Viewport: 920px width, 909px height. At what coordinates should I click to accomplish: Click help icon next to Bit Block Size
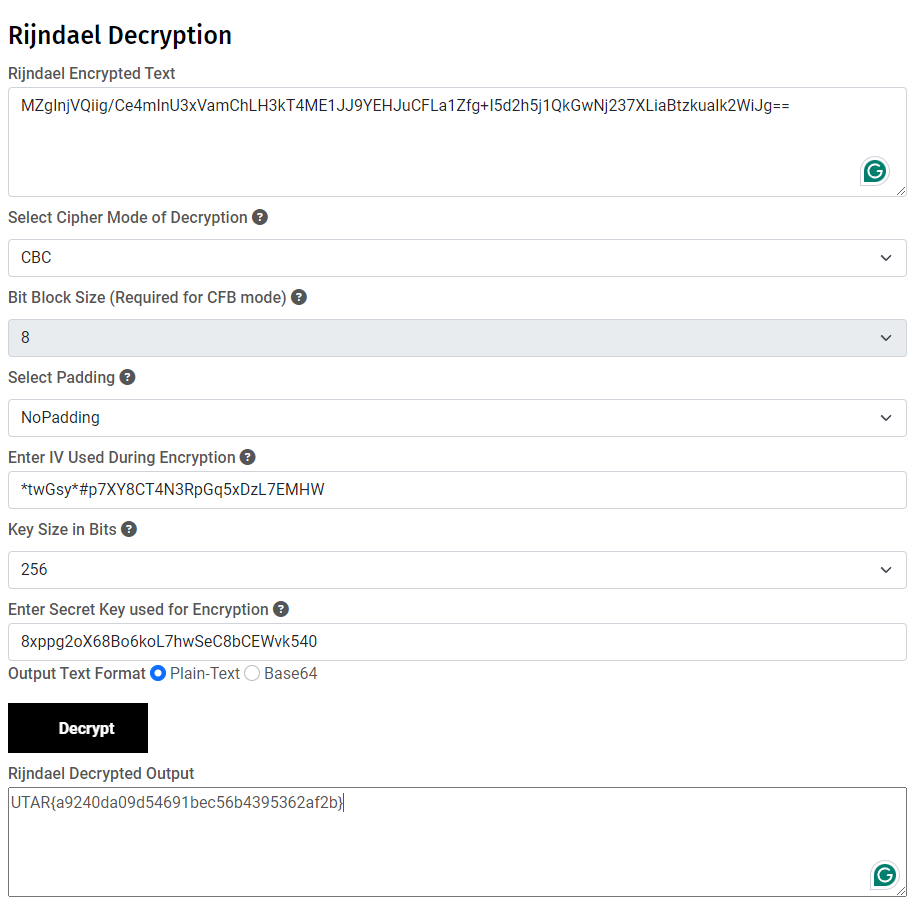299,297
